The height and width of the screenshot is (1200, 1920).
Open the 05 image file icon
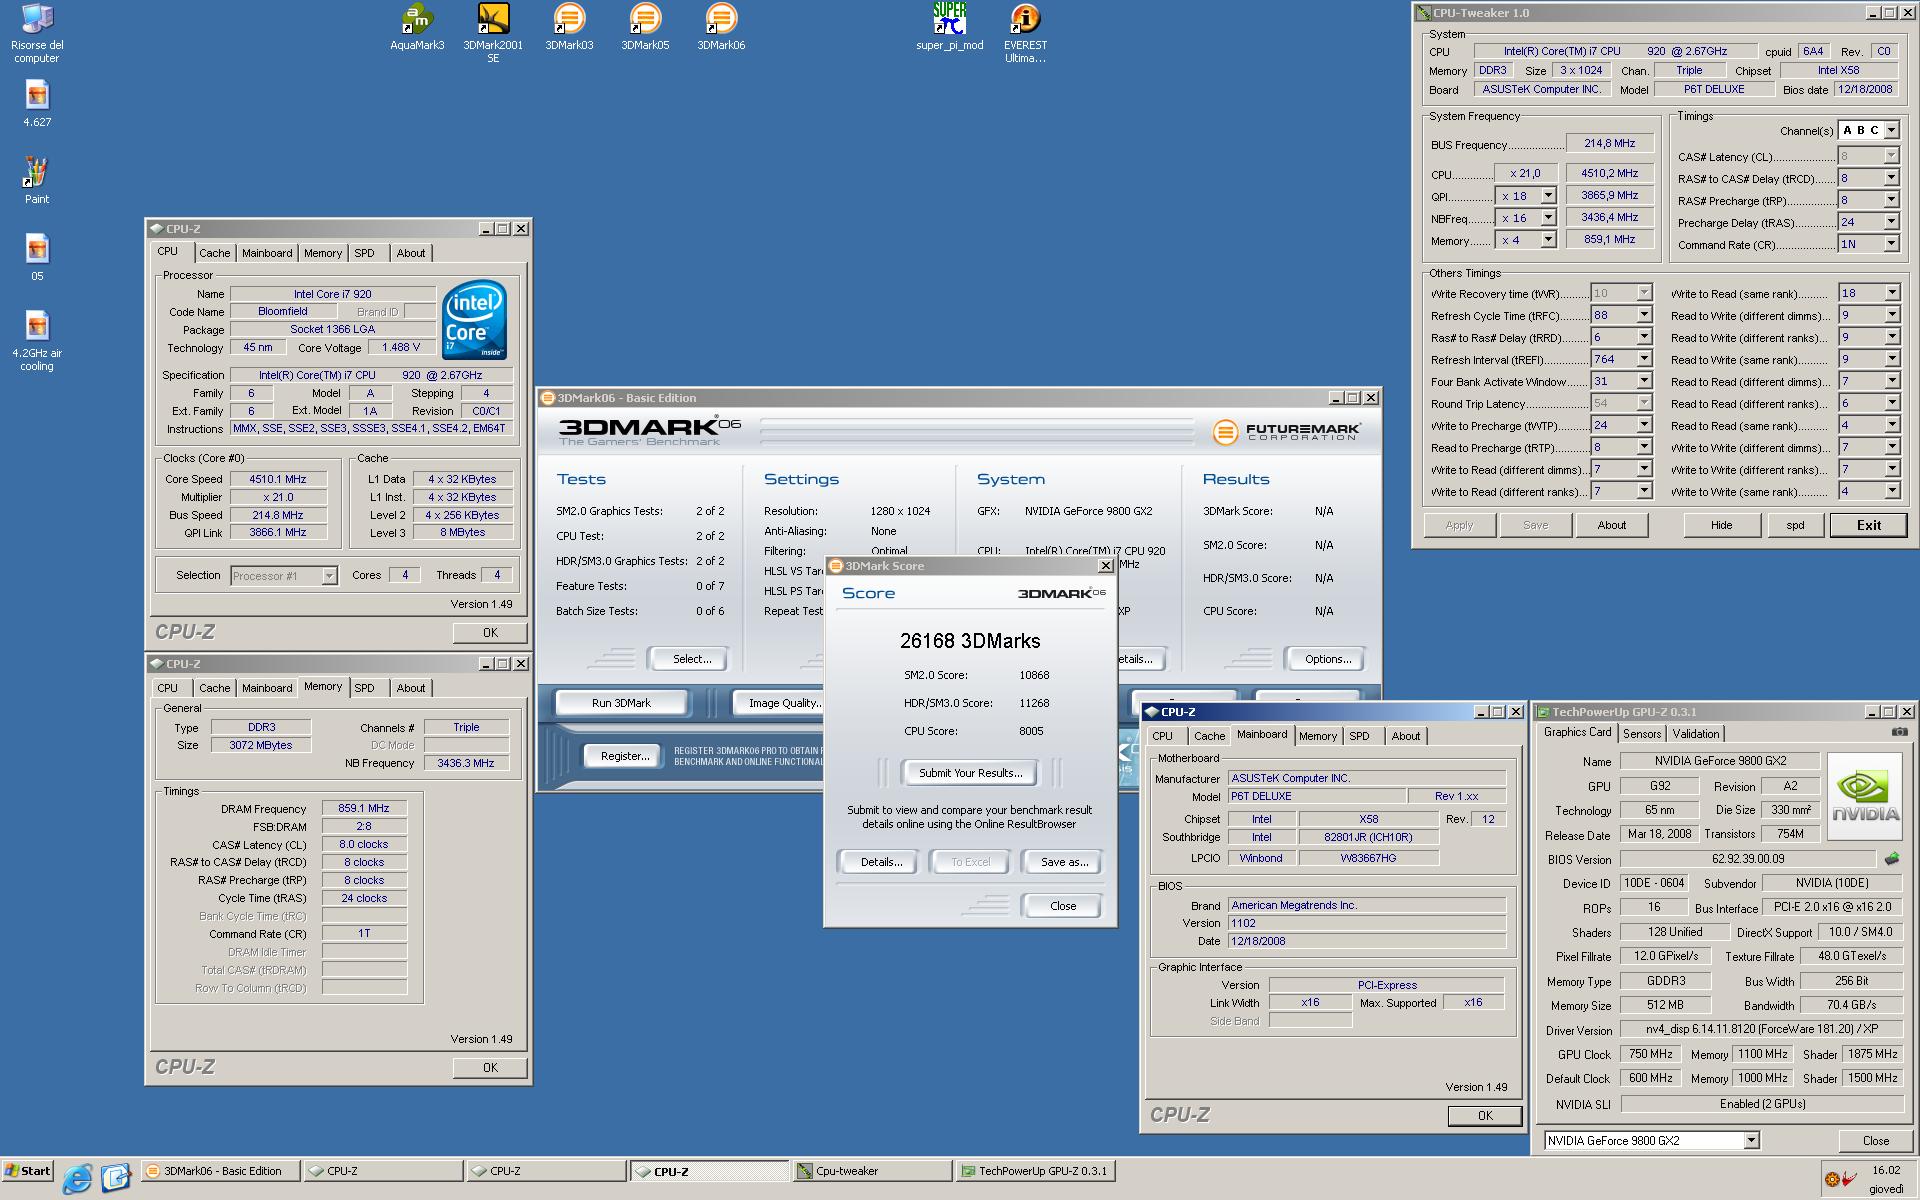tap(37, 258)
